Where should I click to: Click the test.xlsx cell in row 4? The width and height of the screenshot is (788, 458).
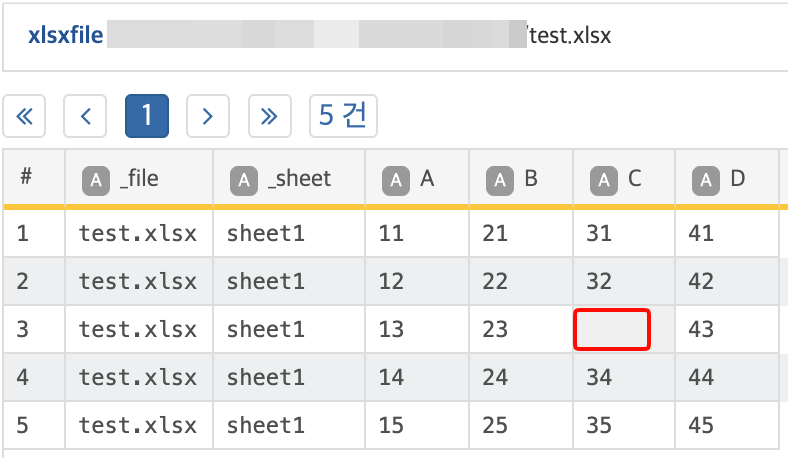138,377
